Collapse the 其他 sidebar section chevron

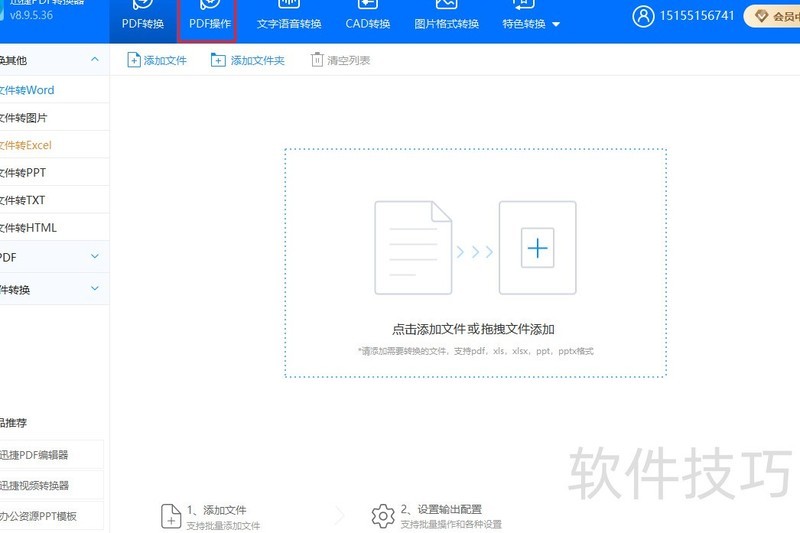coord(95,60)
